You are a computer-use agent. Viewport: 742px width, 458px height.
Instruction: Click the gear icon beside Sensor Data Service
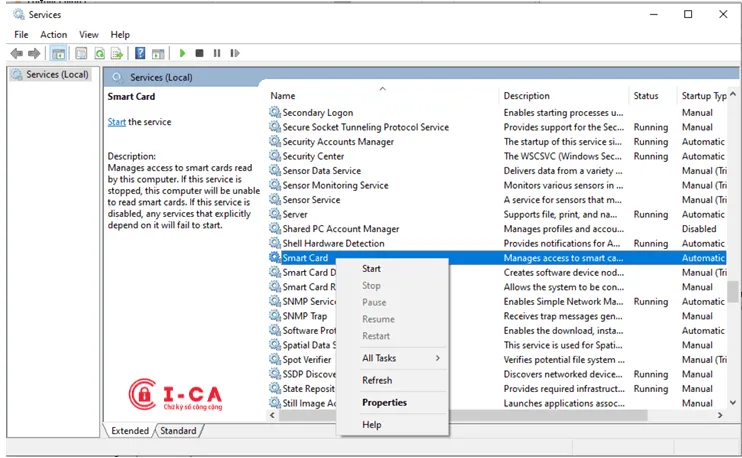click(x=275, y=170)
